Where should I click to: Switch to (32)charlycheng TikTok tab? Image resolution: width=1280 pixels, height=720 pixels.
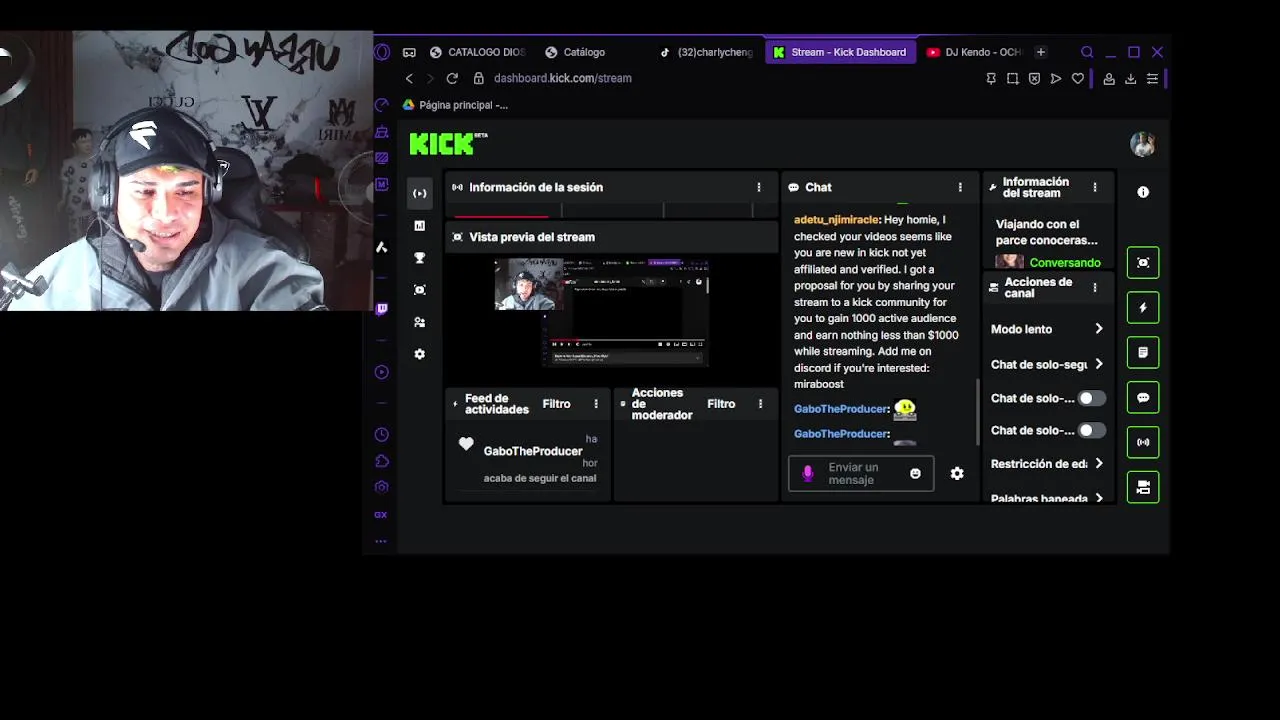tap(706, 52)
